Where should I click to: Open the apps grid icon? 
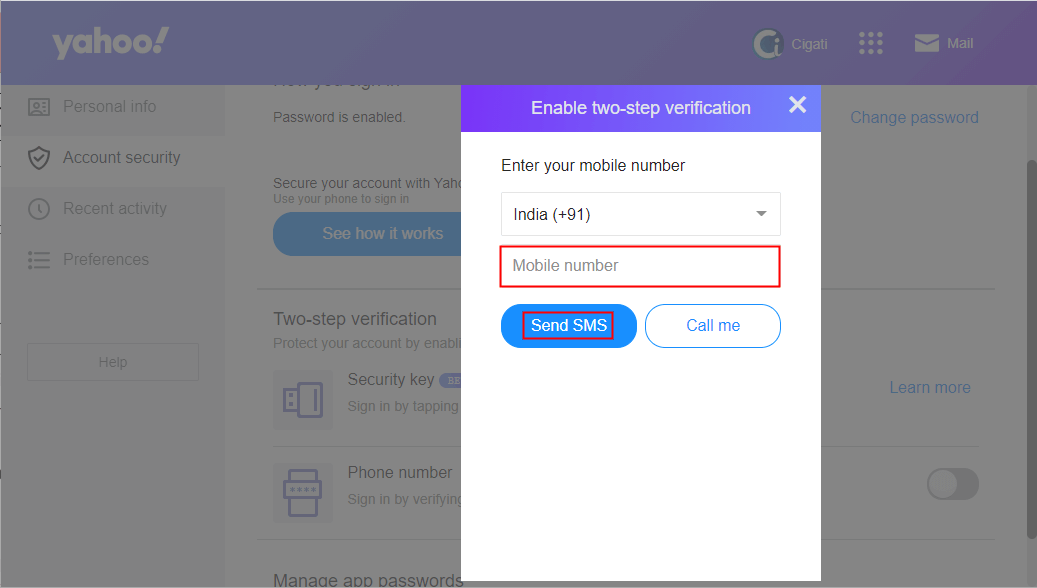(870, 43)
